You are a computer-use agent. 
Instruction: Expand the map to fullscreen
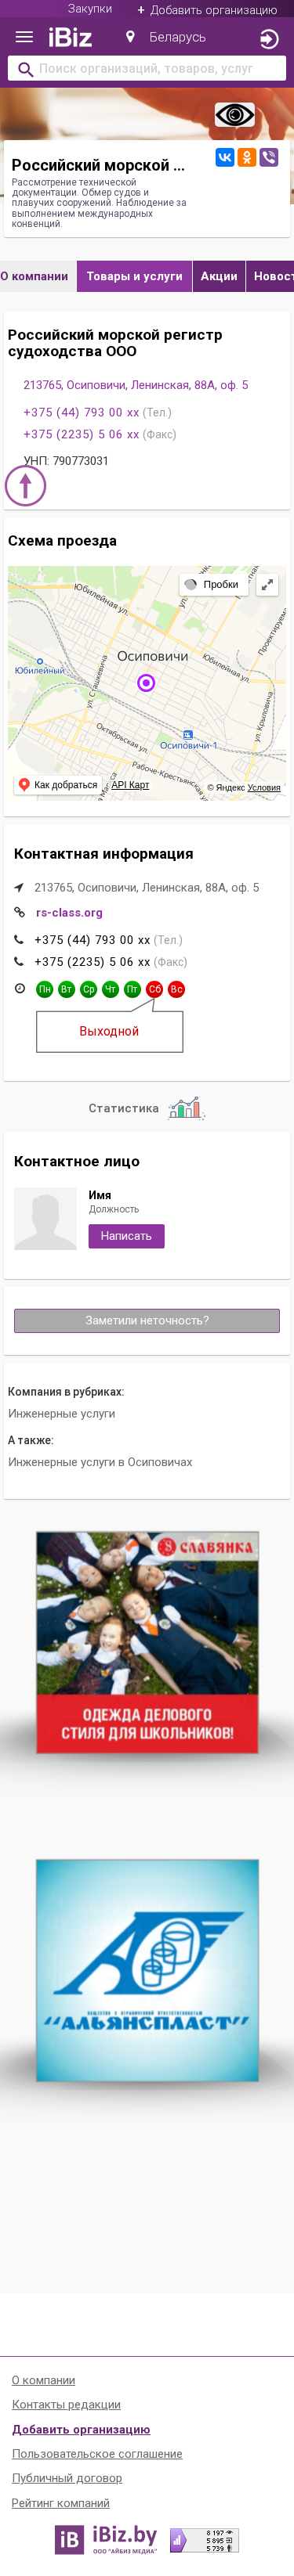point(267,585)
